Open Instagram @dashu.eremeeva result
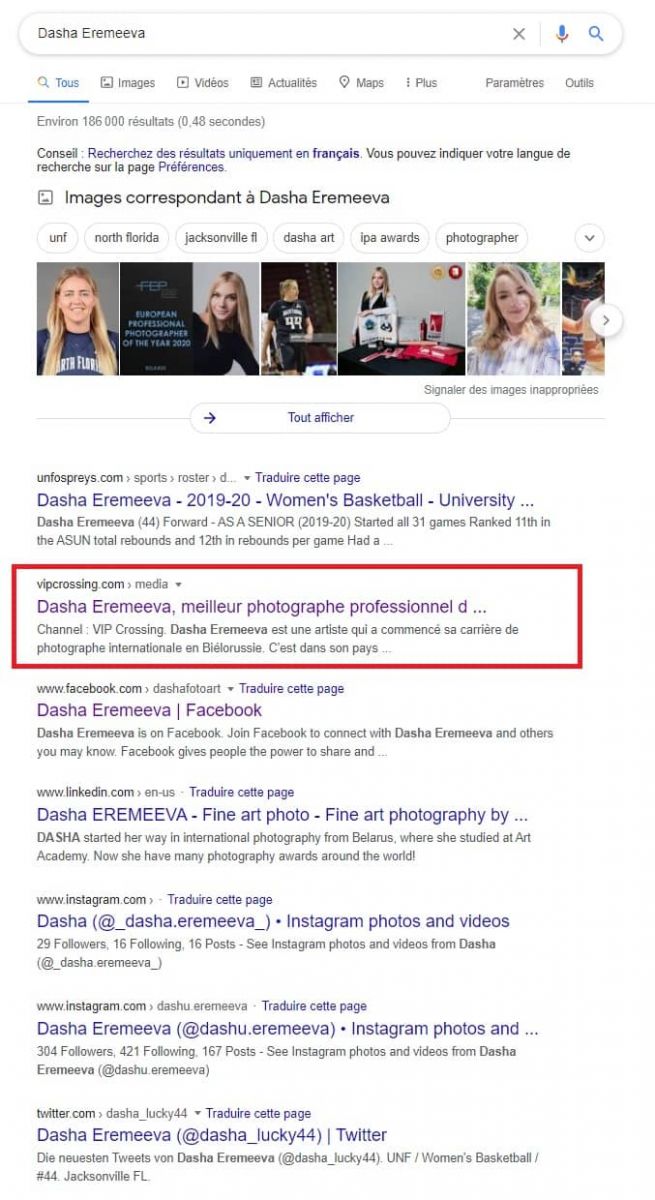 [288, 1028]
